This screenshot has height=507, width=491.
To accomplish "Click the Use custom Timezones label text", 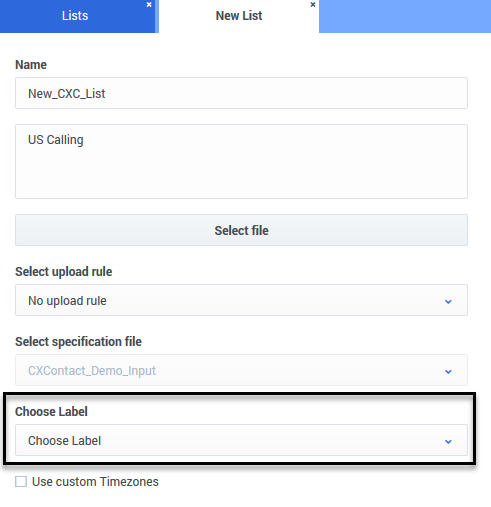I will [95, 482].
